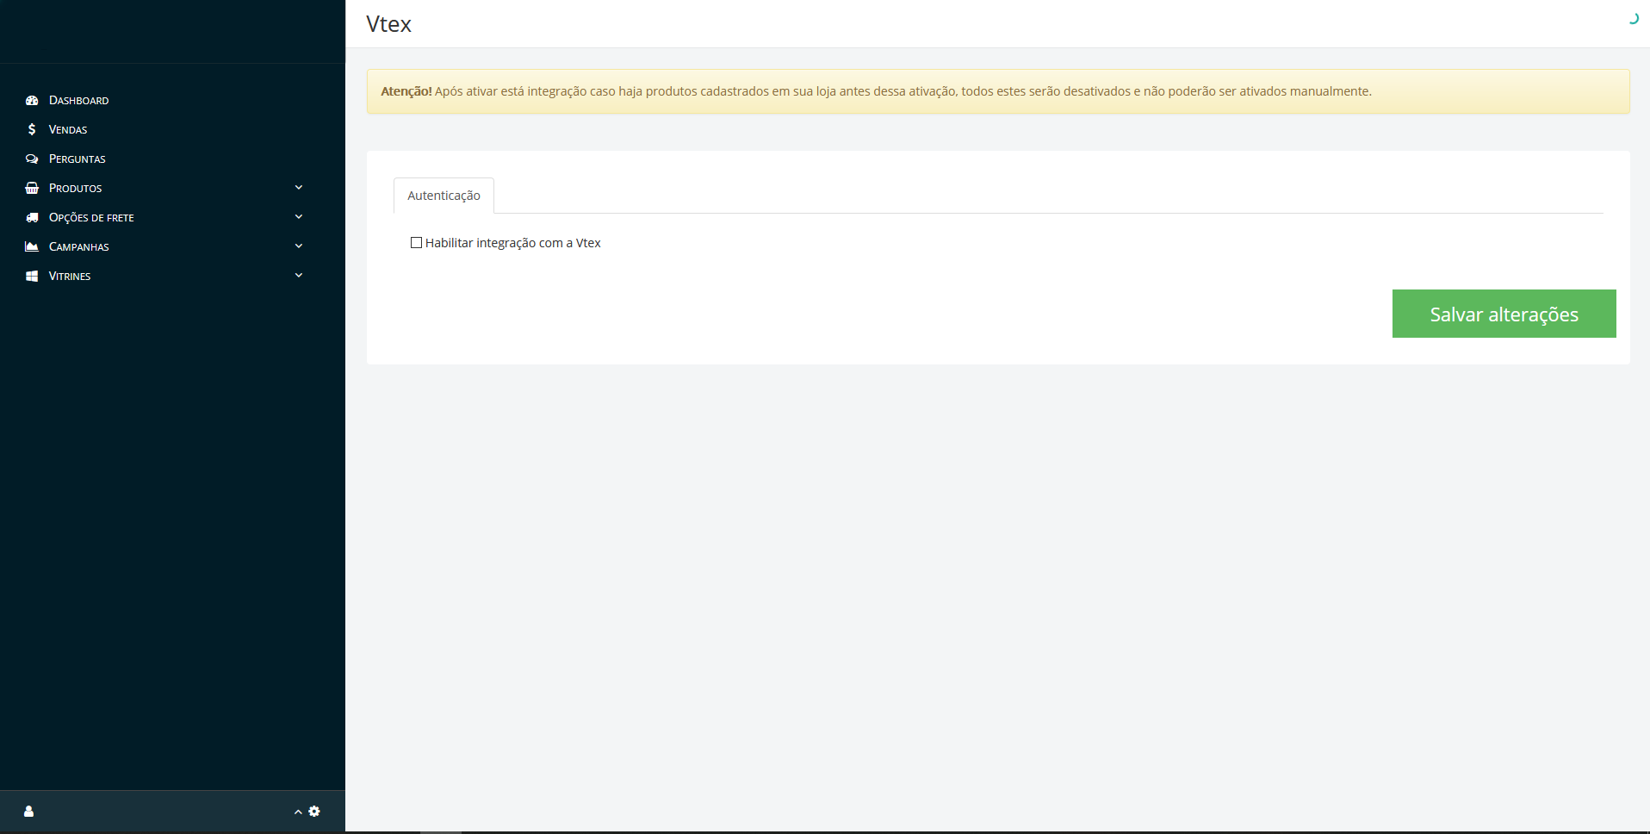
Task: Open the Dashboard menu item
Action: point(79,100)
